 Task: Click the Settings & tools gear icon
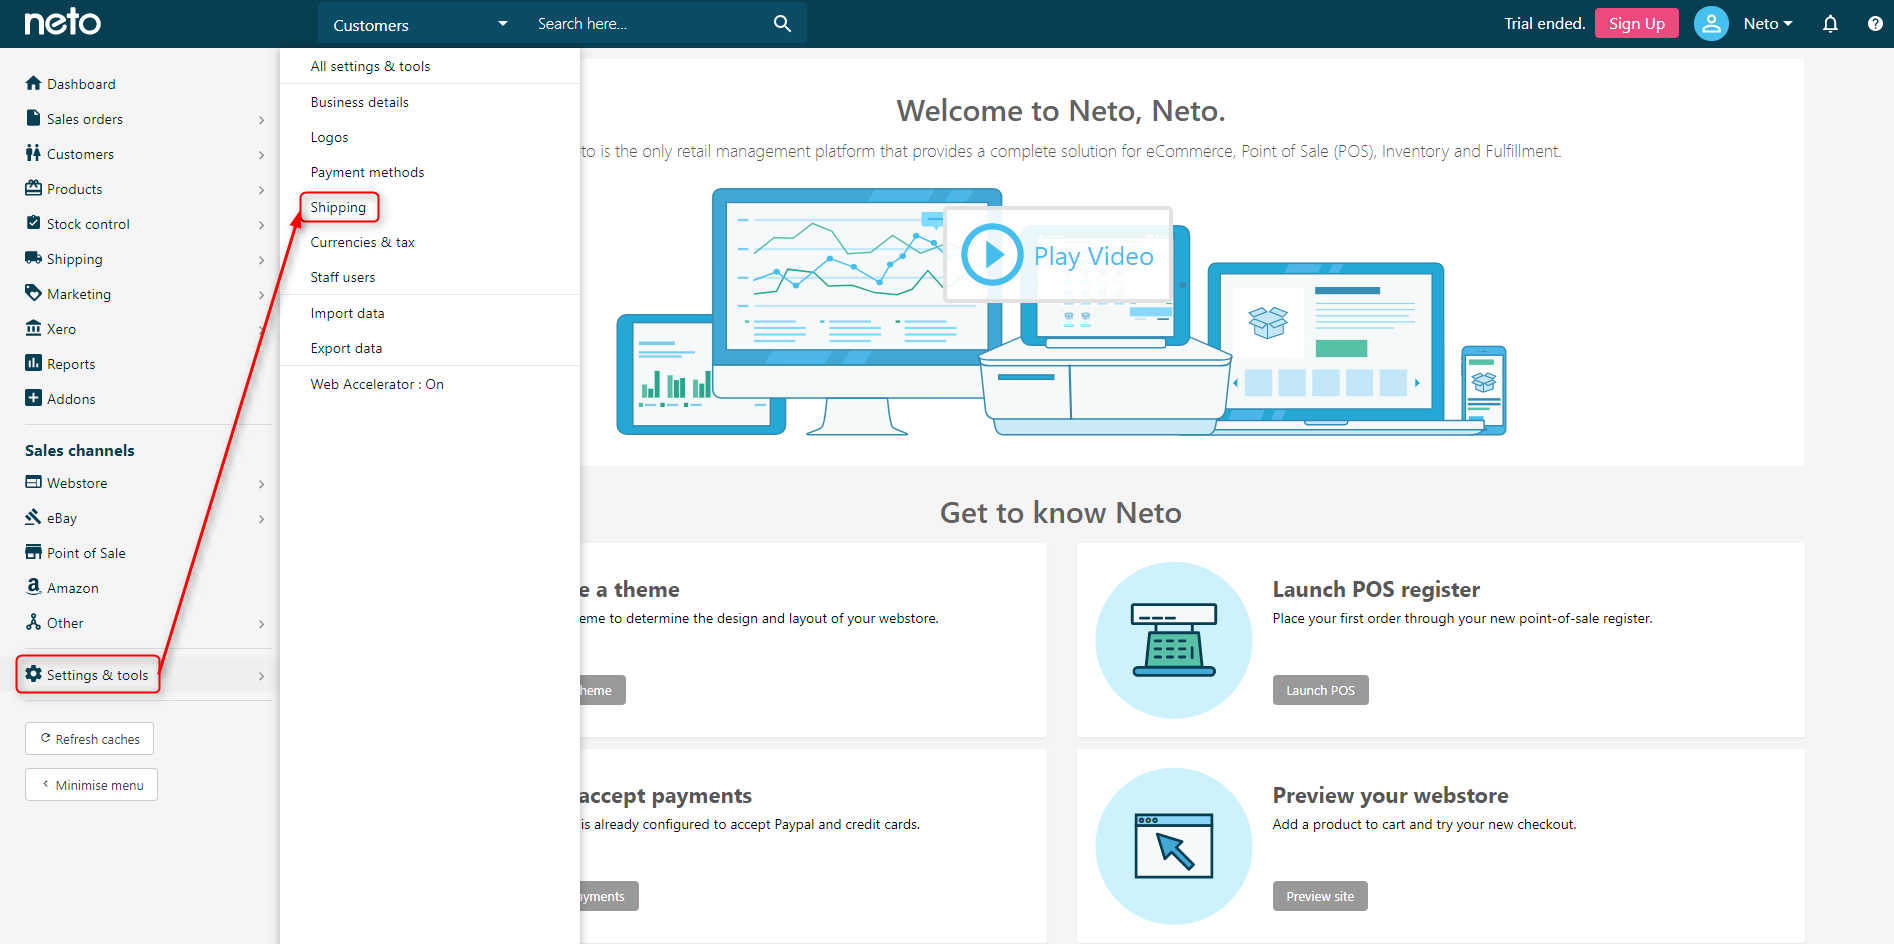click(x=33, y=674)
